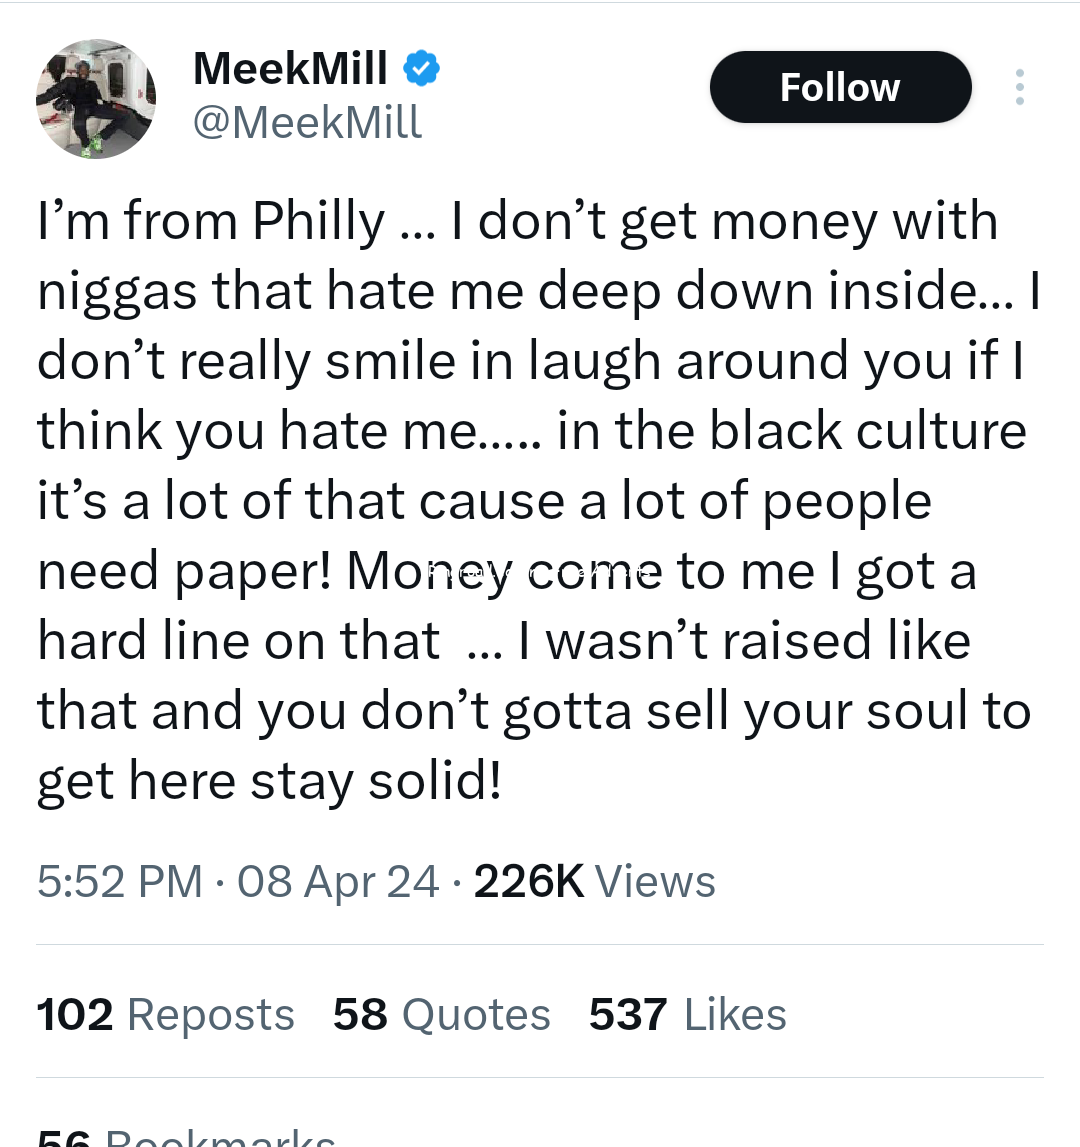Click the words "hard line on that"
The width and height of the screenshot is (1080, 1147).
(238, 641)
